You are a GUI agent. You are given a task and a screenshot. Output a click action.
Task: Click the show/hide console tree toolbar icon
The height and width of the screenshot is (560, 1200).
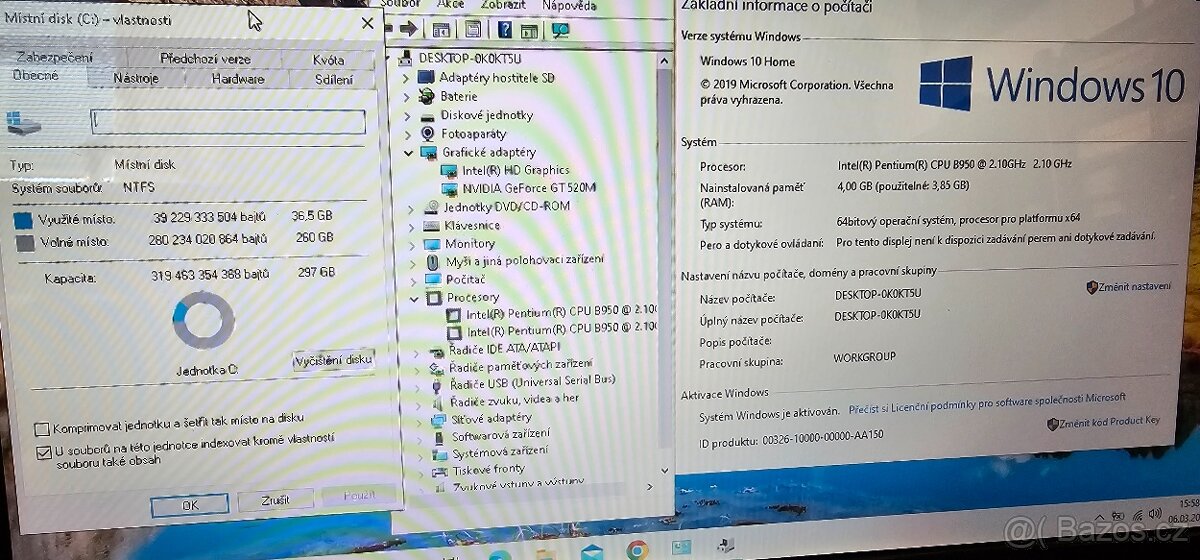coord(441,30)
